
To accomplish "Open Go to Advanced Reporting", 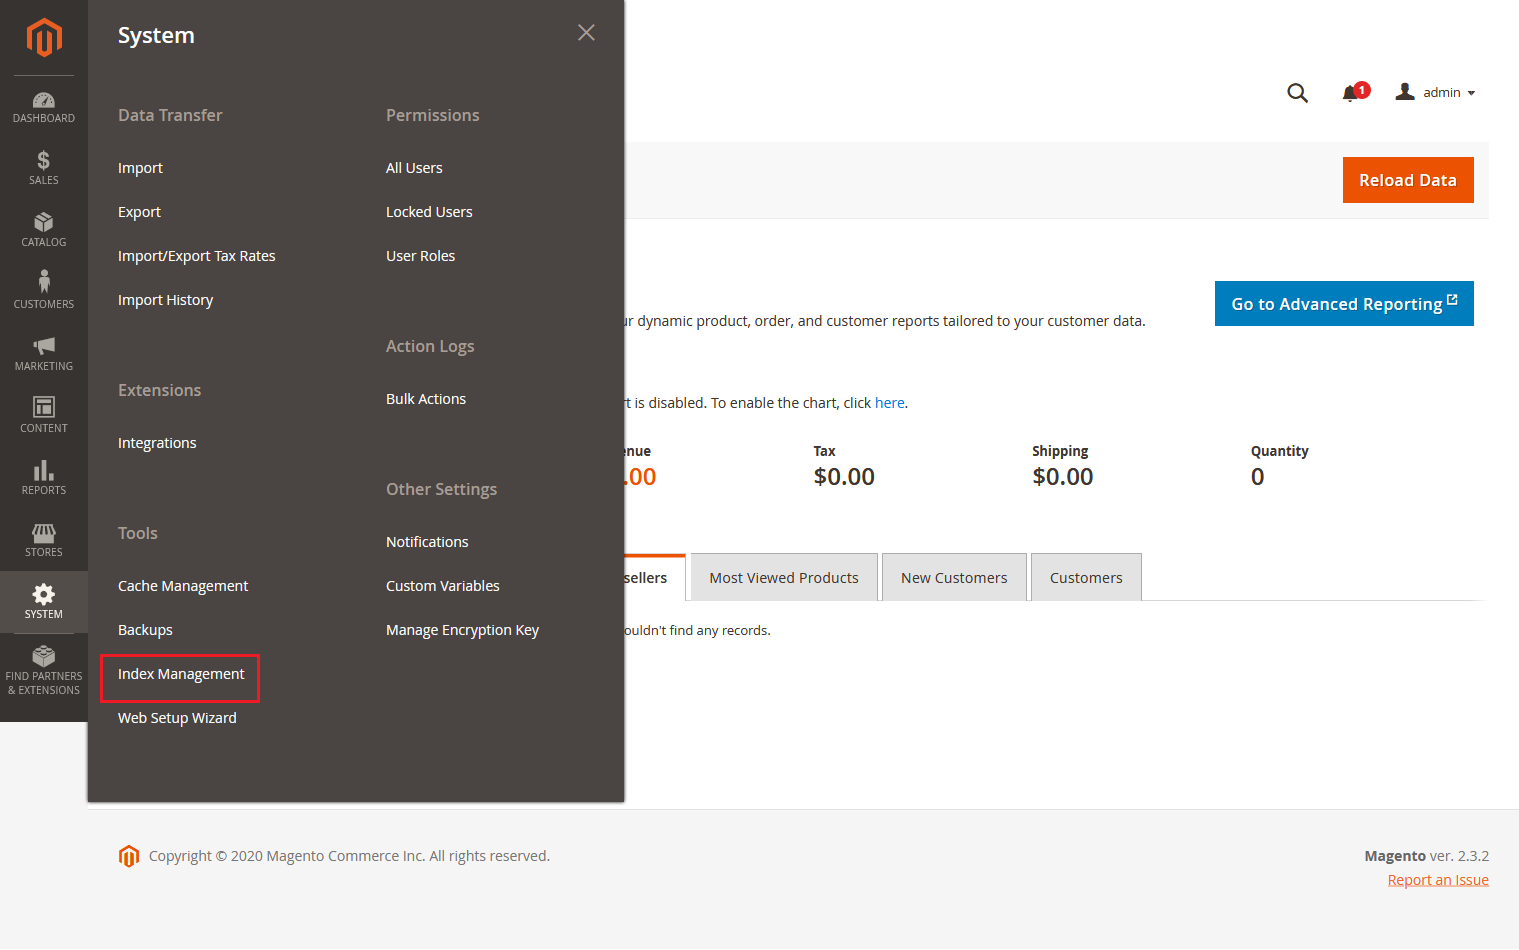I will 1343,303.
